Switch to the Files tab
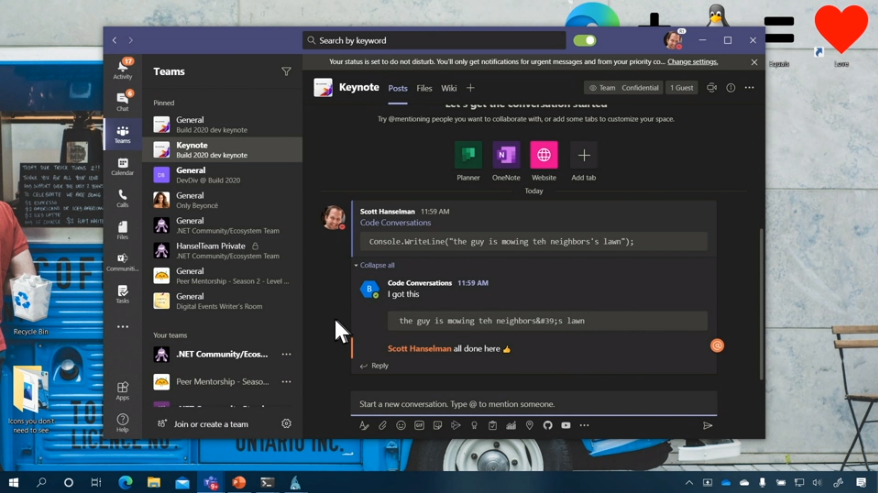The height and width of the screenshot is (493, 878). (424, 88)
